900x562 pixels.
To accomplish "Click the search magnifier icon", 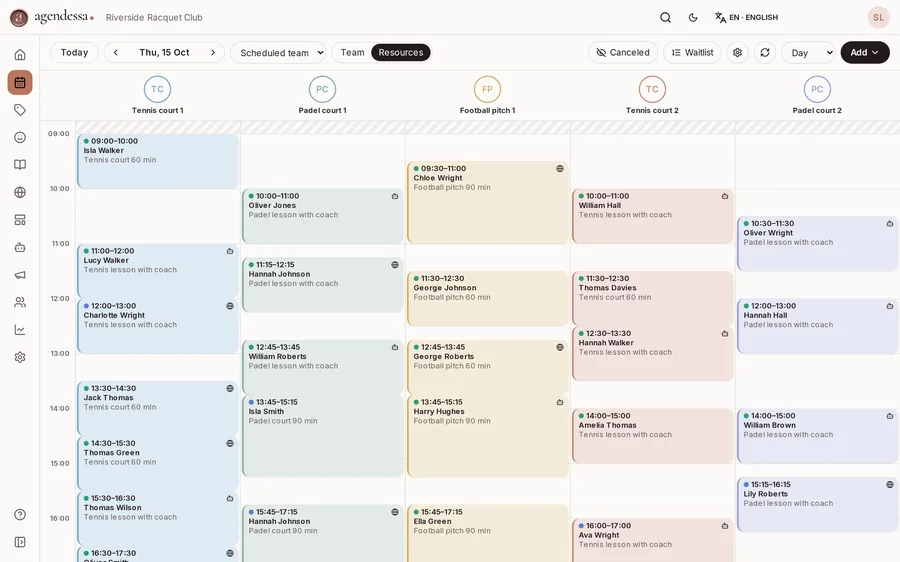I will click(x=665, y=17).
